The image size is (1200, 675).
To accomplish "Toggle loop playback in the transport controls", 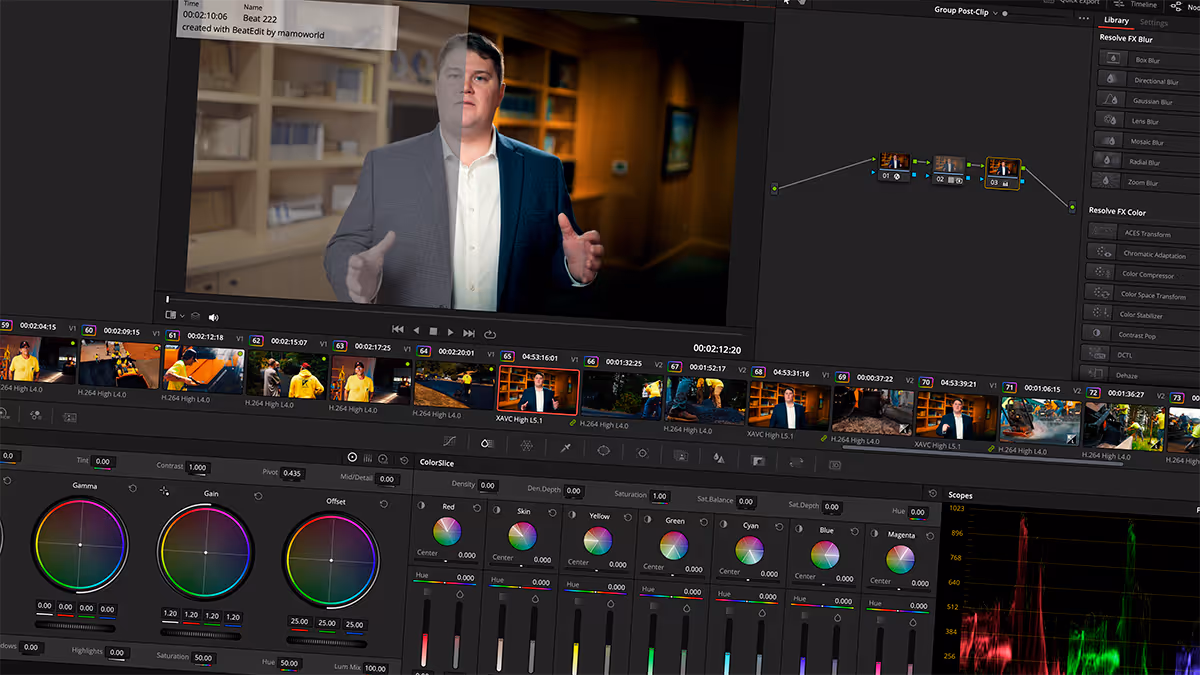I will click(490, 334).
